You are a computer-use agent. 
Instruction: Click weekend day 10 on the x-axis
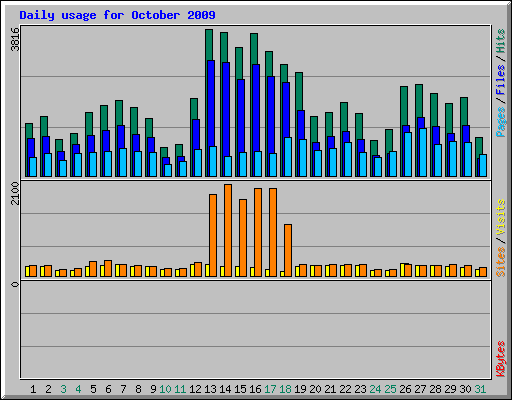165,389
